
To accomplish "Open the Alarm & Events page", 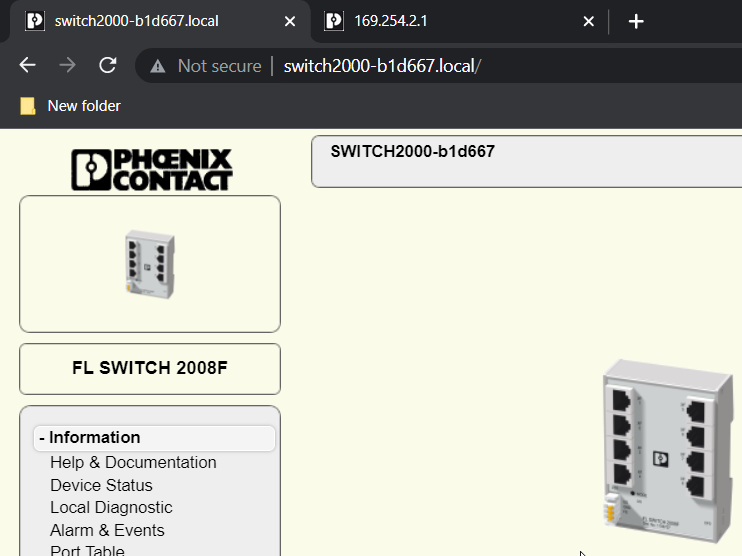I will tap(107, 530).
